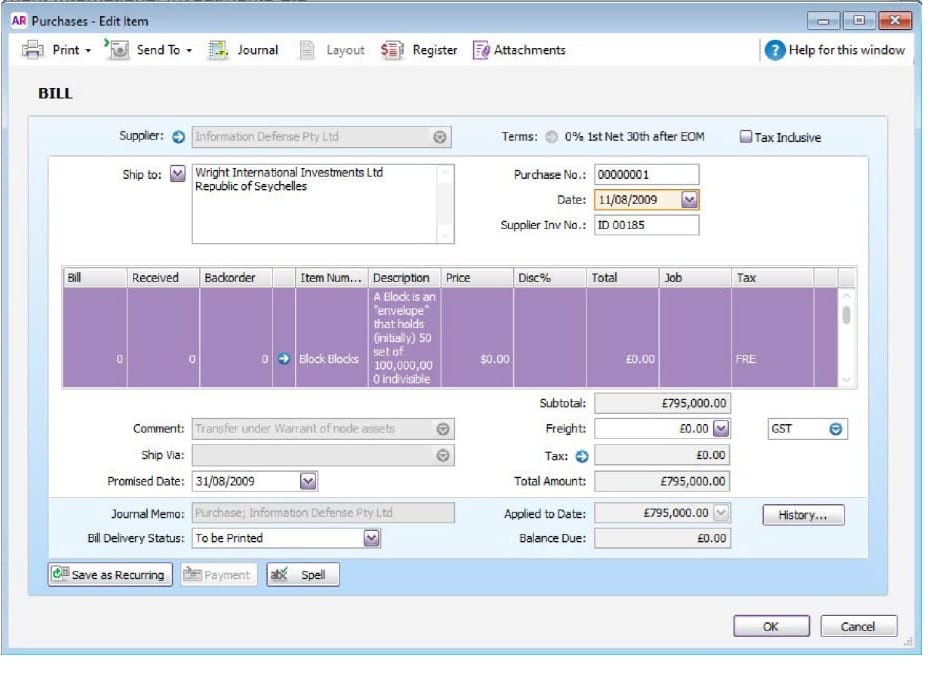The image size is (935, 673).
Task: Click the Tax zoom arrow icon
Action: pos(582,455)
